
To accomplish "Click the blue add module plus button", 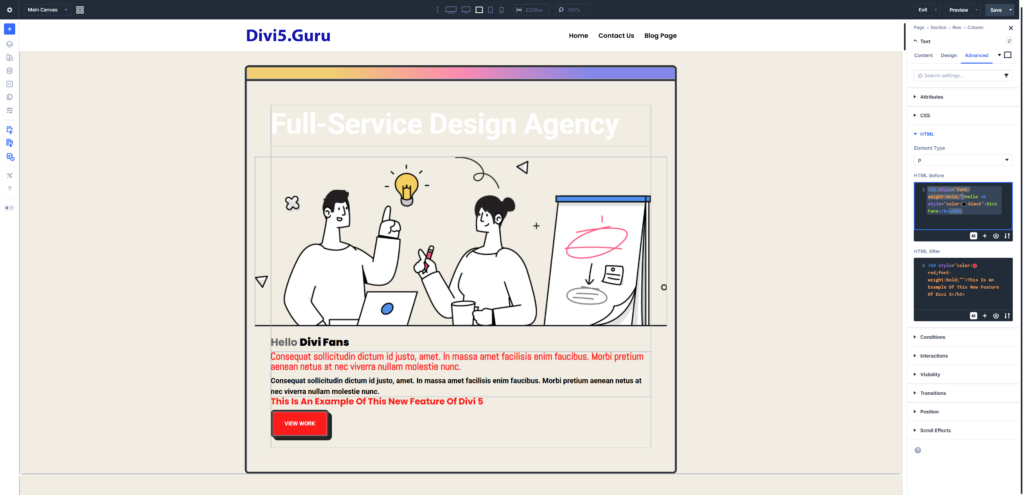I will 9,29.
